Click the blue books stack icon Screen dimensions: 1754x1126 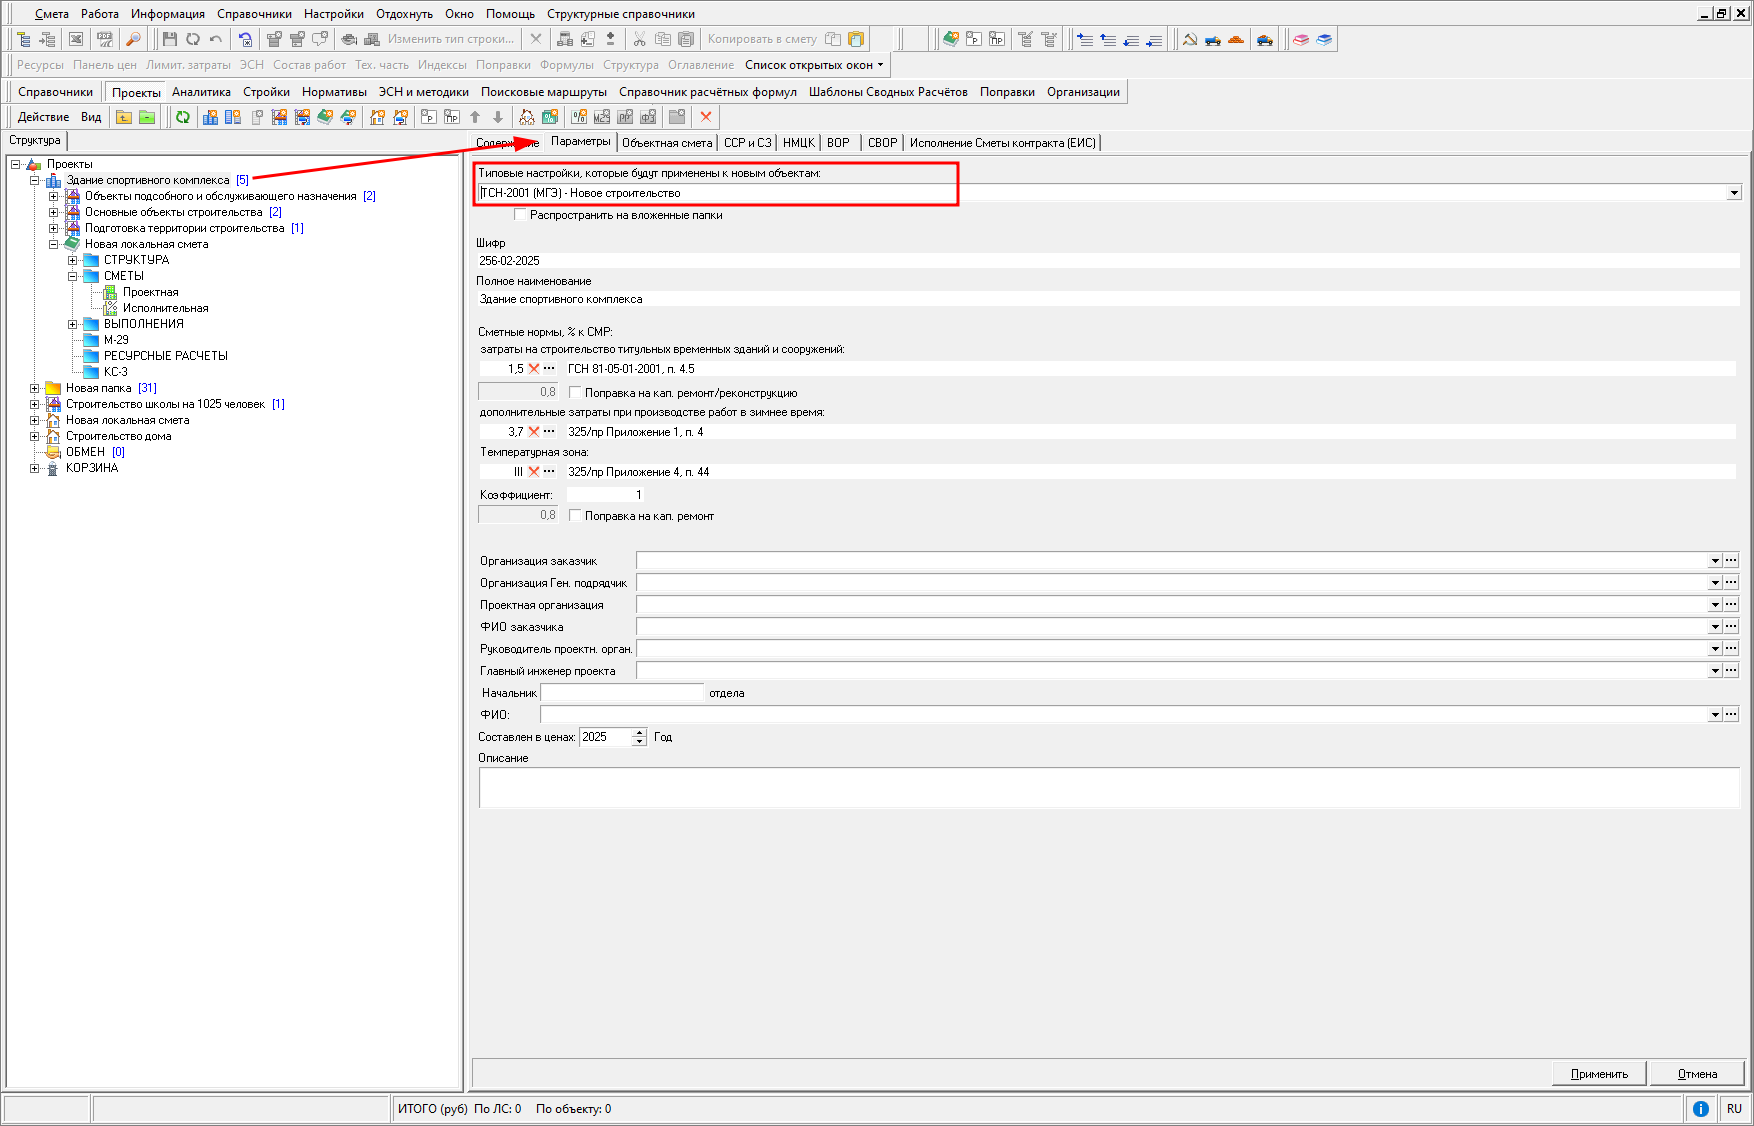tap(1324, 39)
